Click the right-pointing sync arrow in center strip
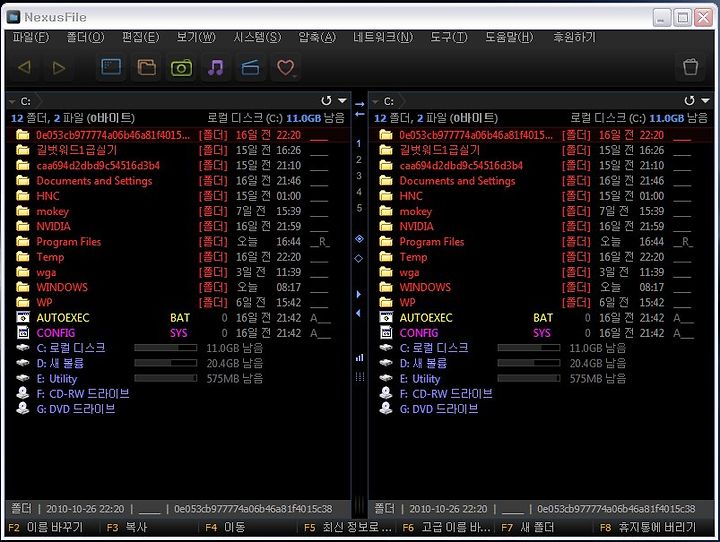Screen dimensions: 720x542 point(360,104)
